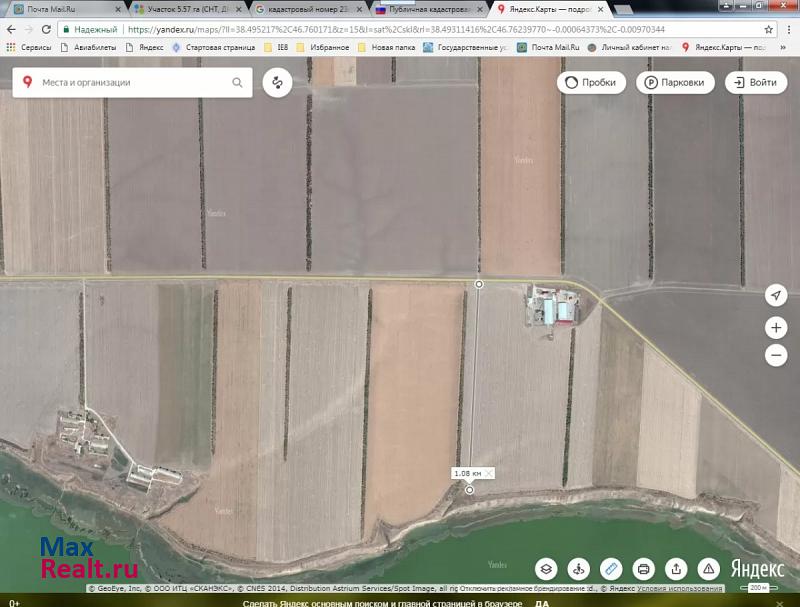800x607 pixels.
Task: Remove the 1.08 км ruler measurement
Action: pos(489,473)
